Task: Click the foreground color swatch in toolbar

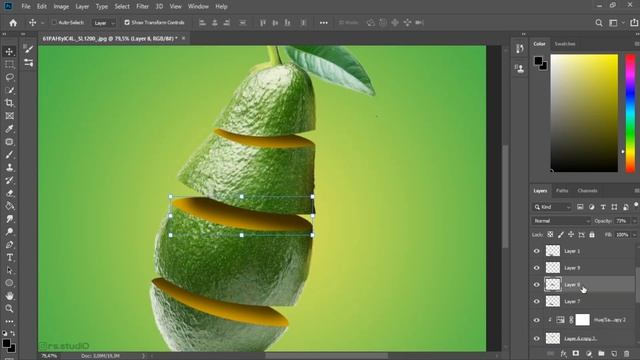Action: pos(7,344)
